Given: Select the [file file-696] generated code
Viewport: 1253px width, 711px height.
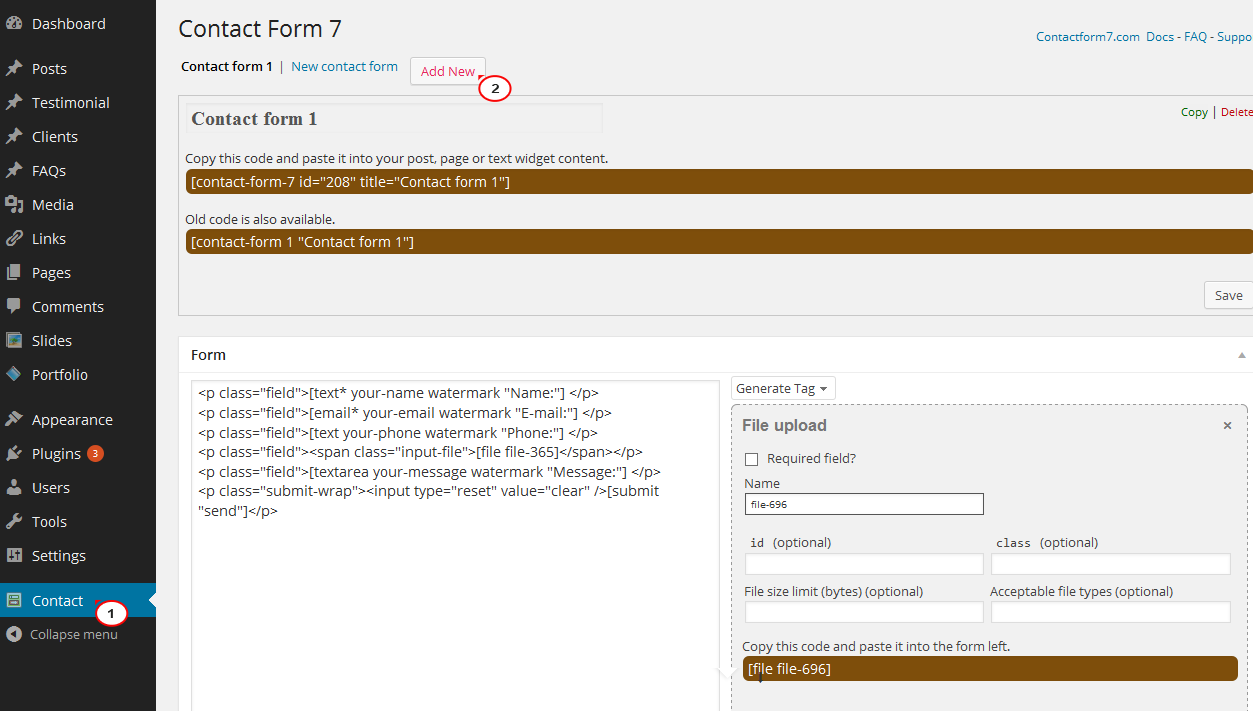Looking at the screenshot, I should (990, 669).
